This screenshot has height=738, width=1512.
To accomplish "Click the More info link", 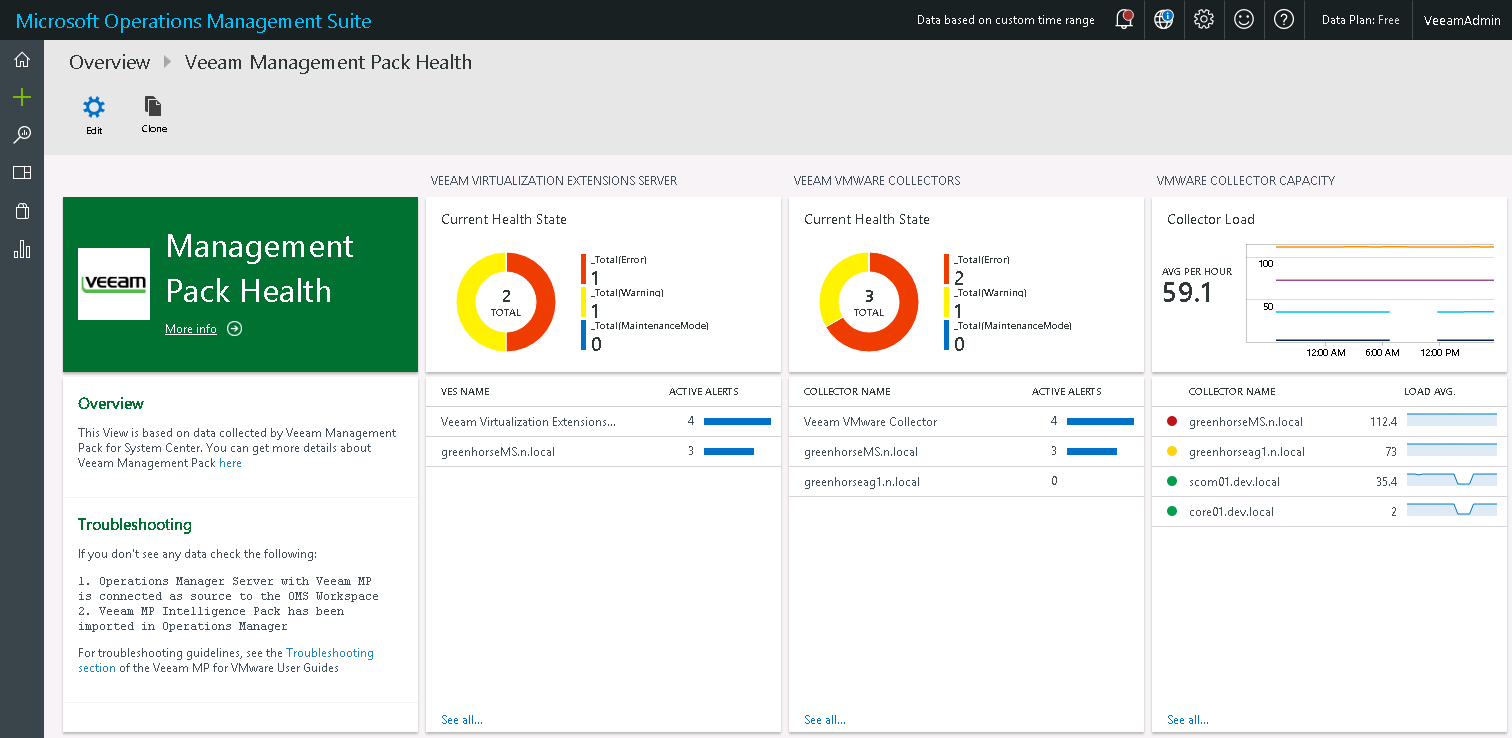I will (x=191, y=329).
